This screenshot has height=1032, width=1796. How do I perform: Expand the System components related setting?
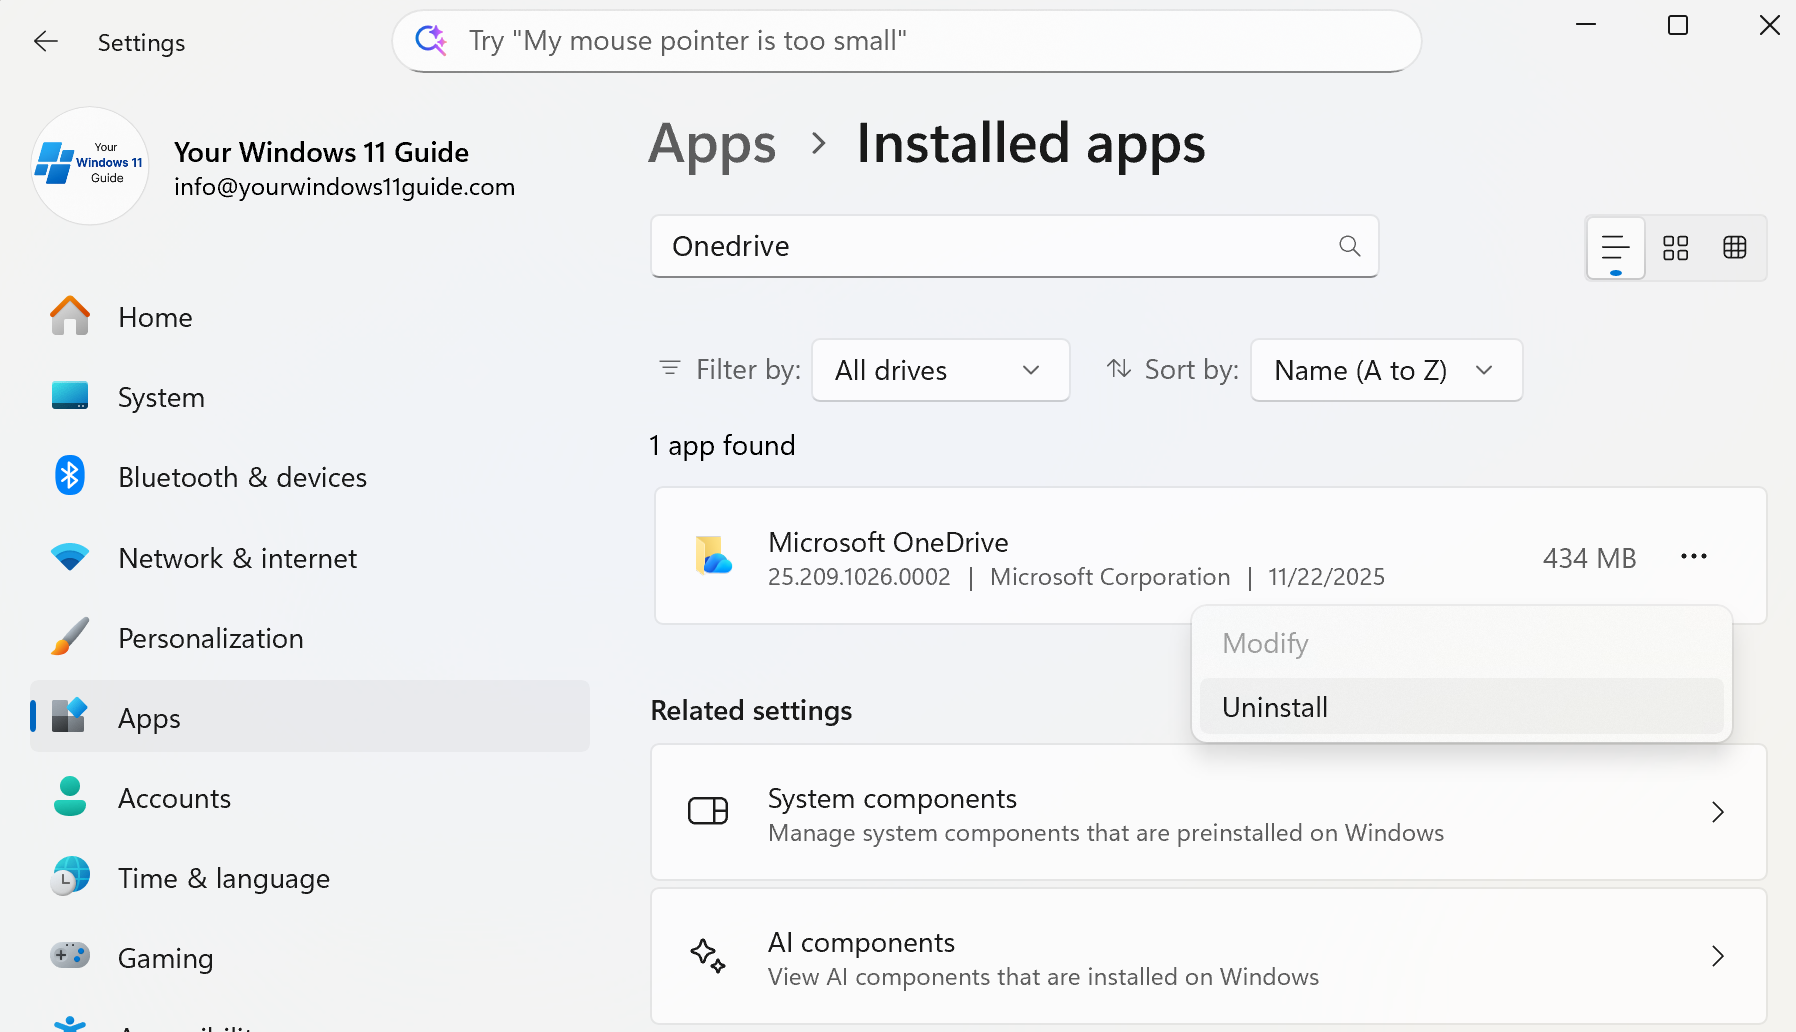[1210, 813]
